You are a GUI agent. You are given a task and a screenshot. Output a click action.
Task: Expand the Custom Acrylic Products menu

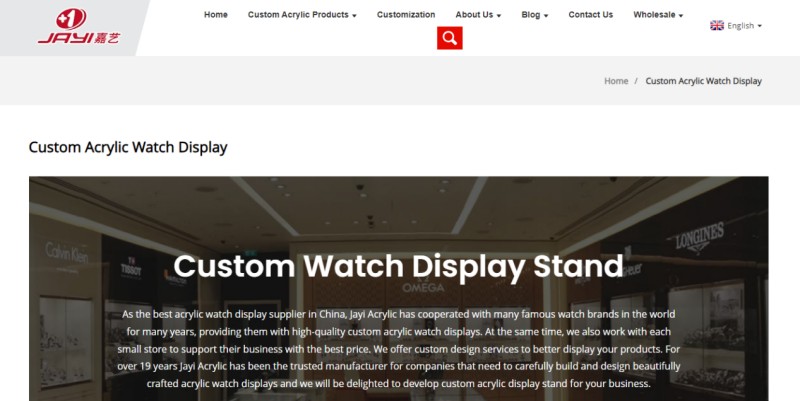[302, 15]
